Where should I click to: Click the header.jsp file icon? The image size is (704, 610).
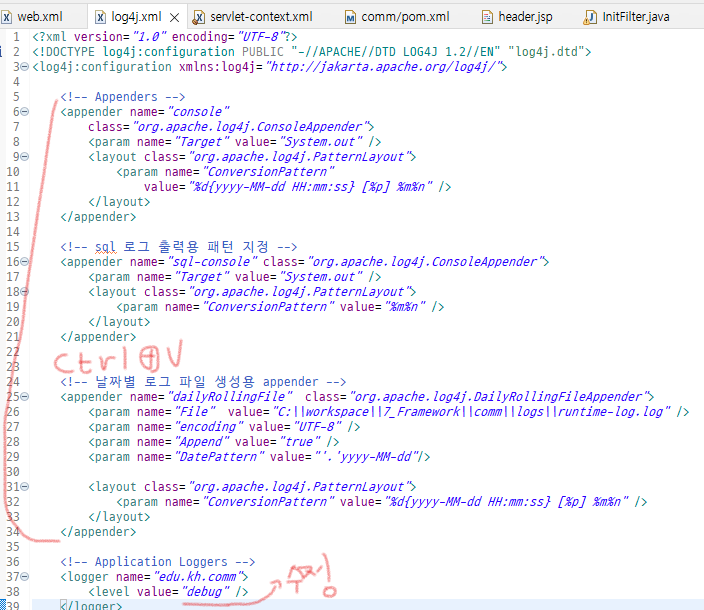[487, 18]
